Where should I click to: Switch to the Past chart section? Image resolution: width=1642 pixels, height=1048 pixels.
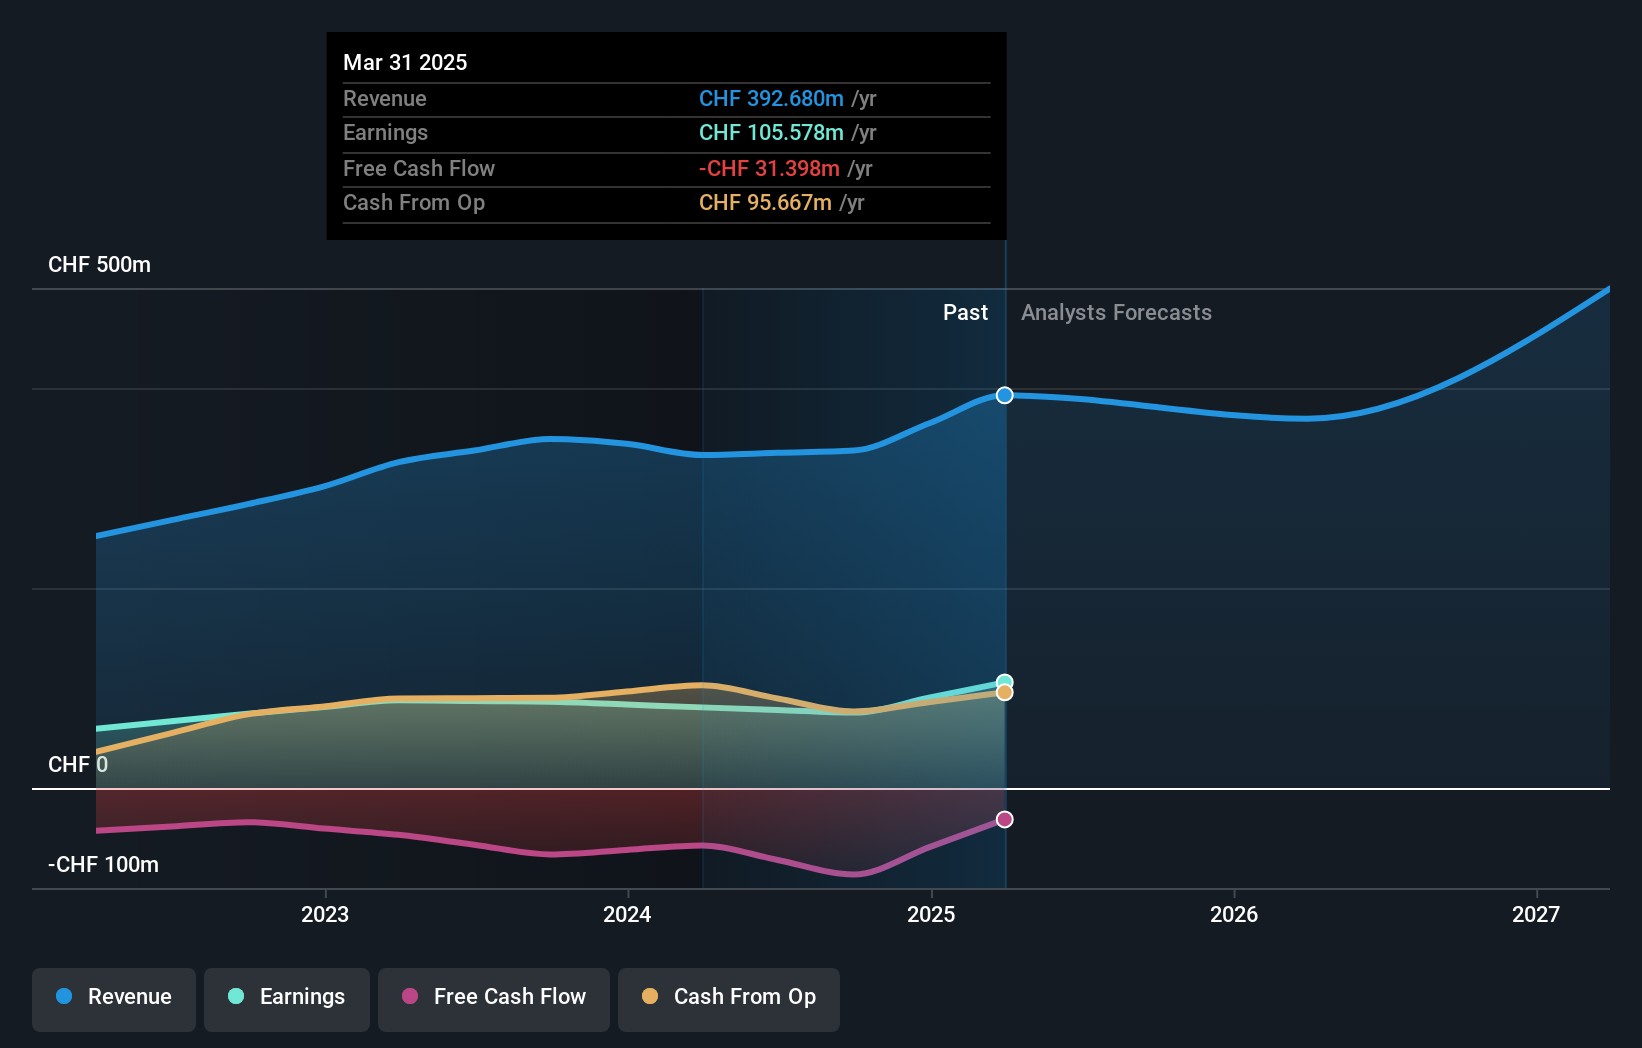pyautogui.click(x=965, y=312)
